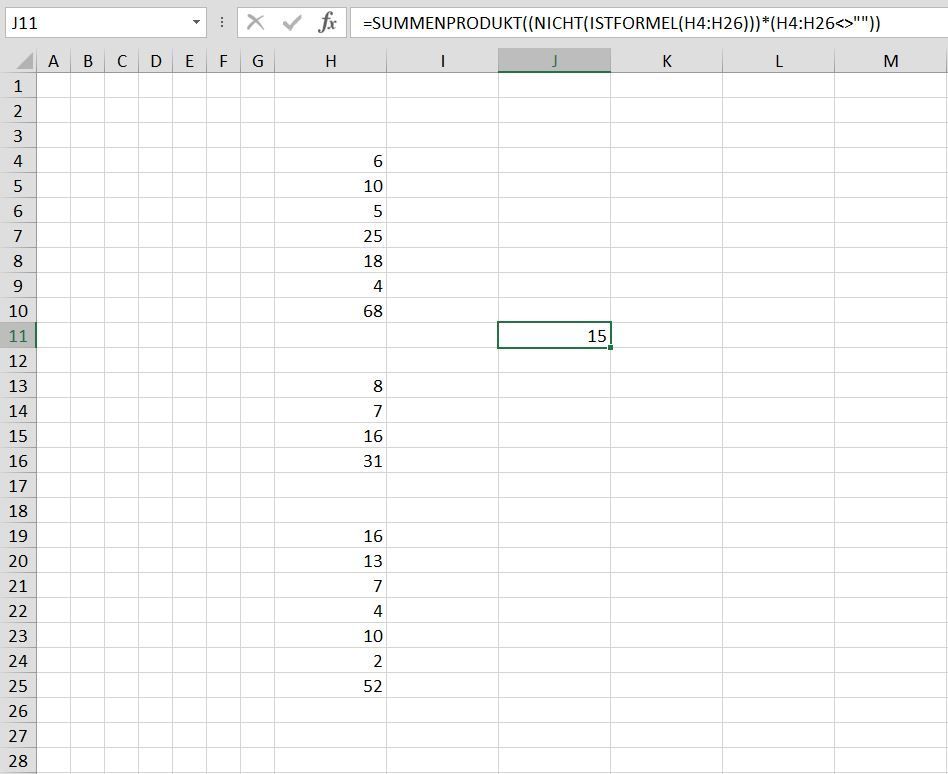Open the Insert Function fx dialog
948x774 pixels.
327,23
